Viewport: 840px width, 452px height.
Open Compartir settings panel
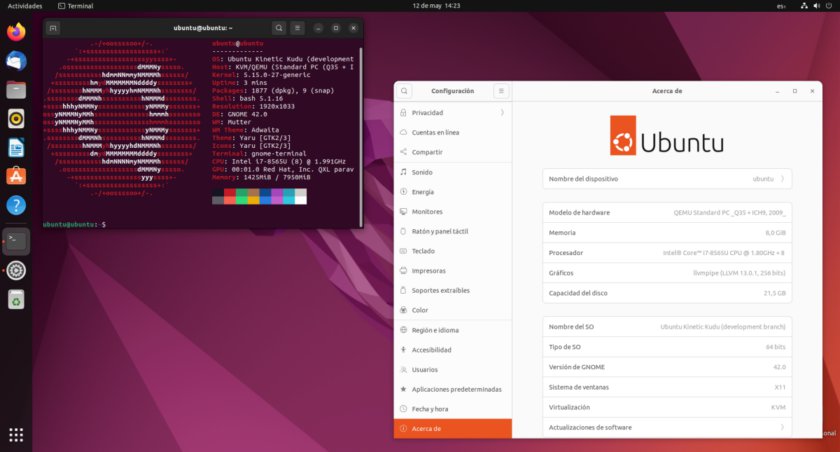point(453,152)
